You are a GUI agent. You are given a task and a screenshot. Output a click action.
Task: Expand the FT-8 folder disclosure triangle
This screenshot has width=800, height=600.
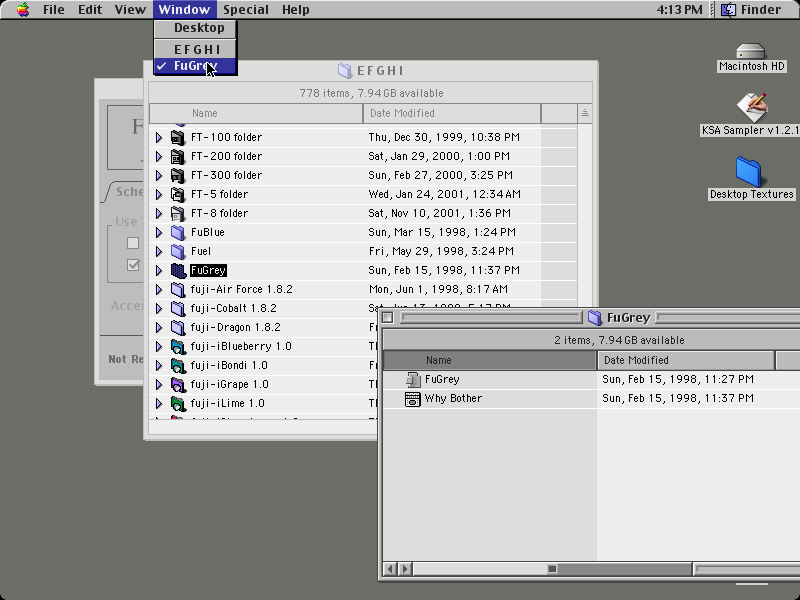click(159, 213)
